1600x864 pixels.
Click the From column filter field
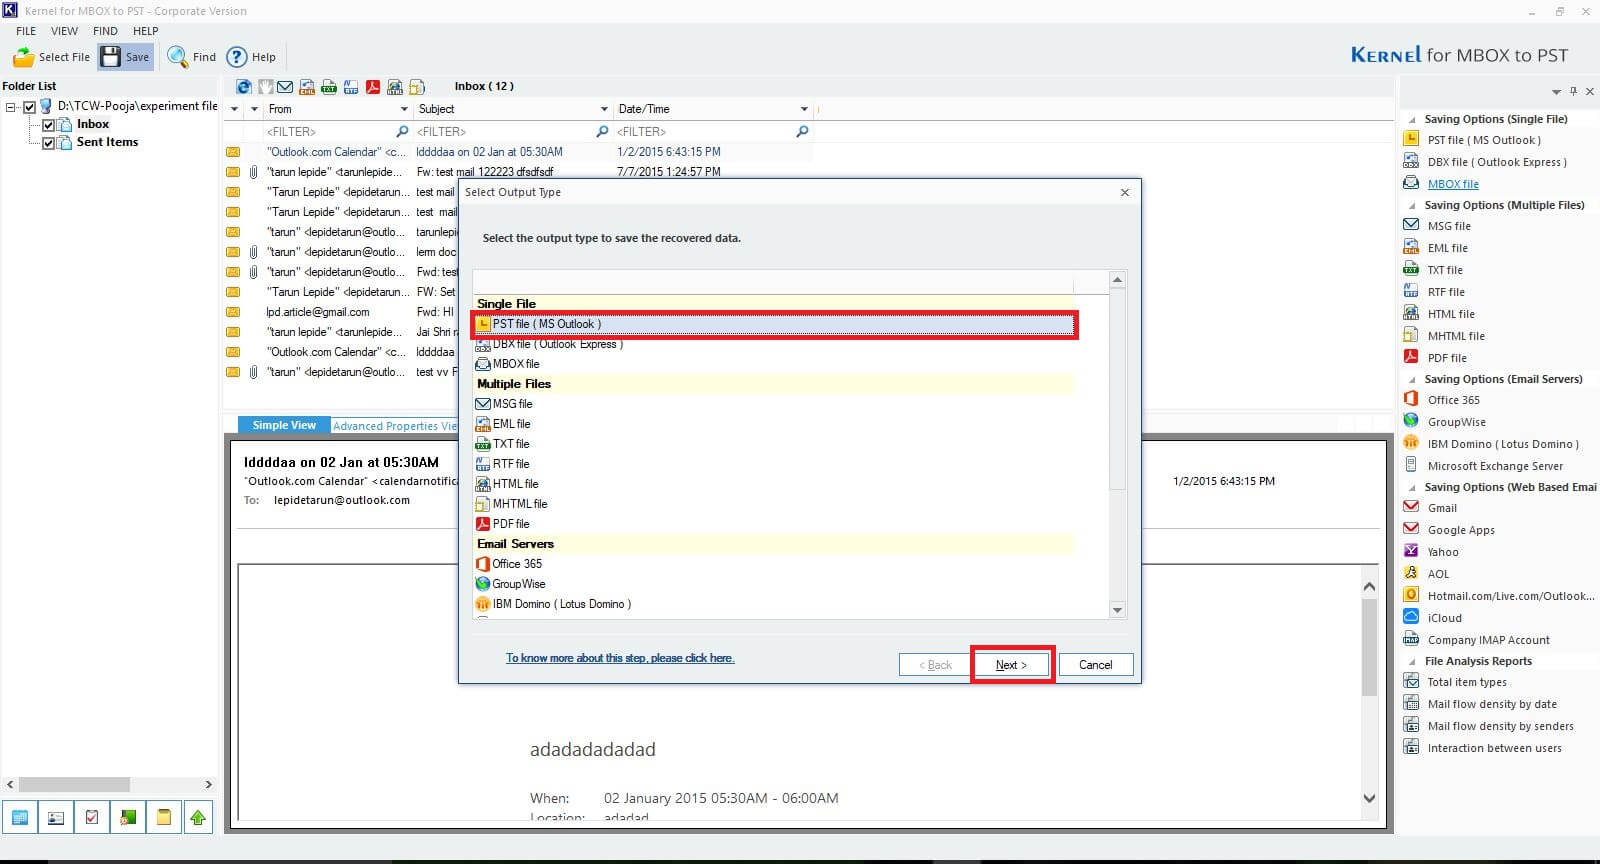[x=337, y=132]
